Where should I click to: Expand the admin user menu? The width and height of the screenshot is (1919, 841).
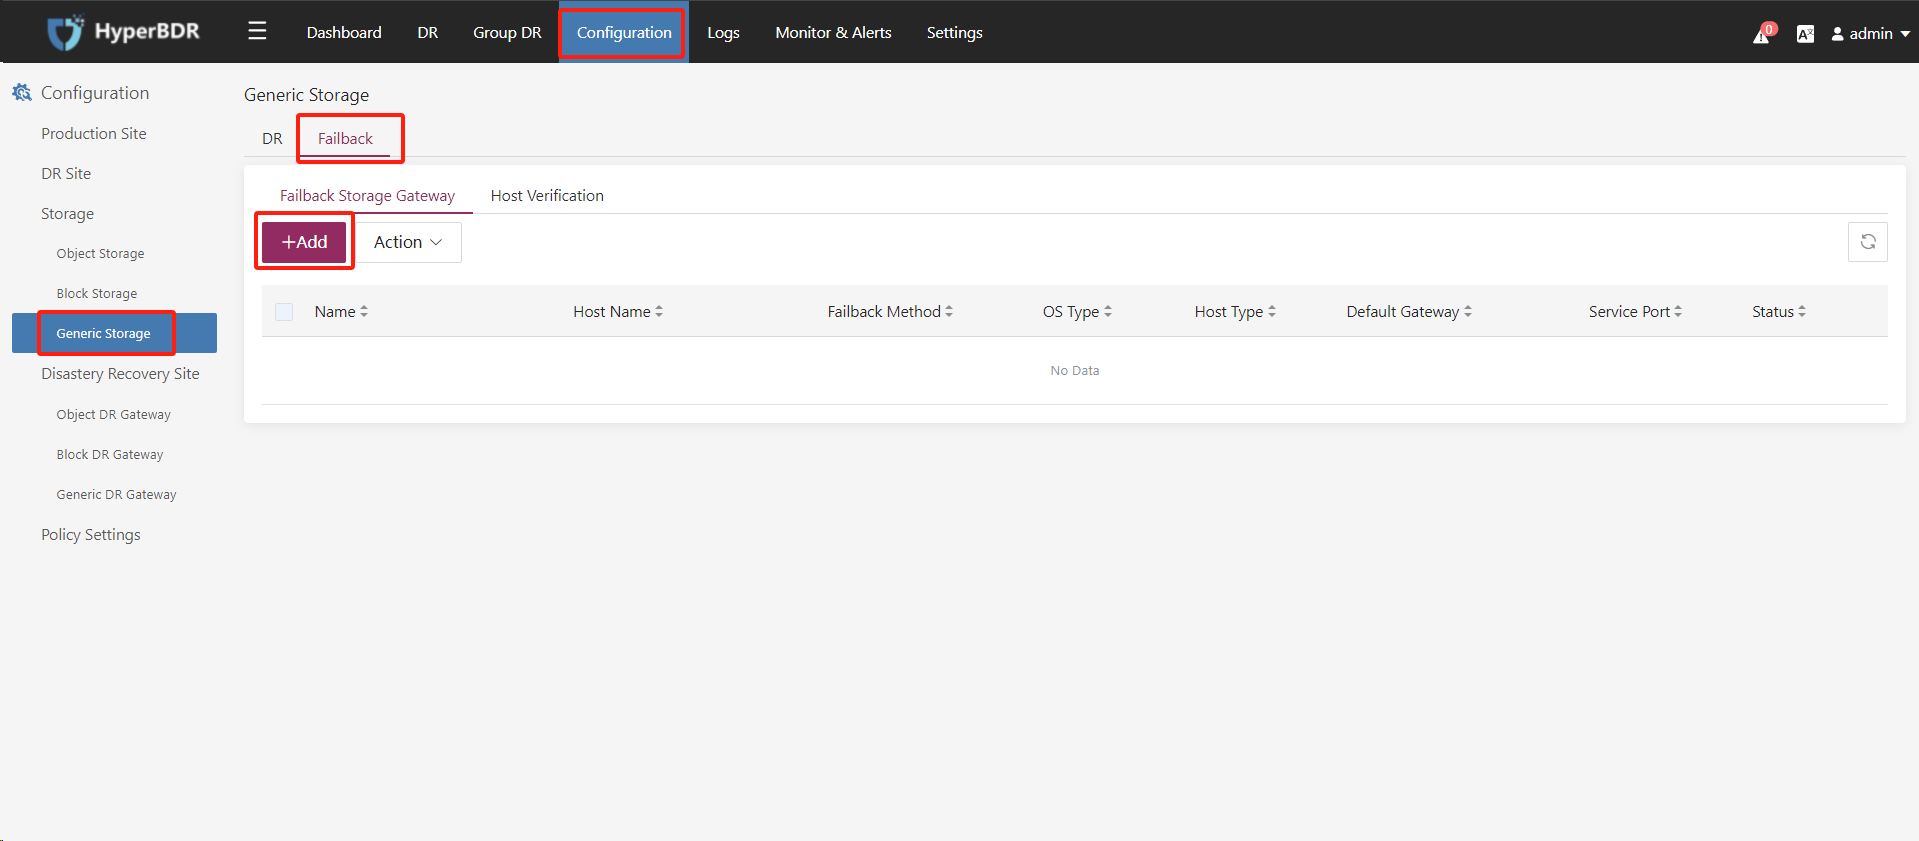1870,34
